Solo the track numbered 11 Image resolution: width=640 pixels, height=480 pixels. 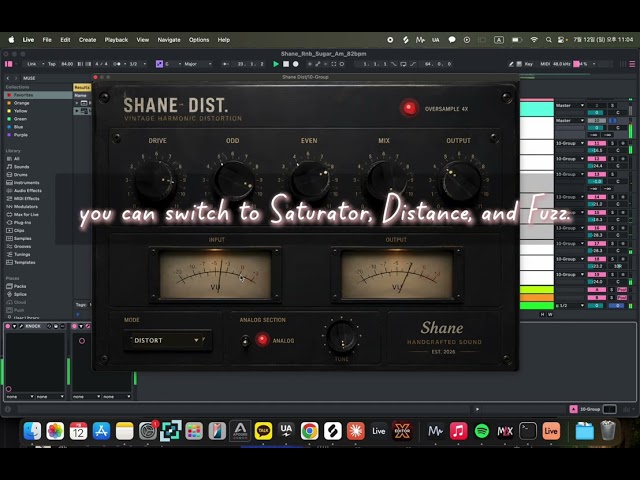click(612, 143)
